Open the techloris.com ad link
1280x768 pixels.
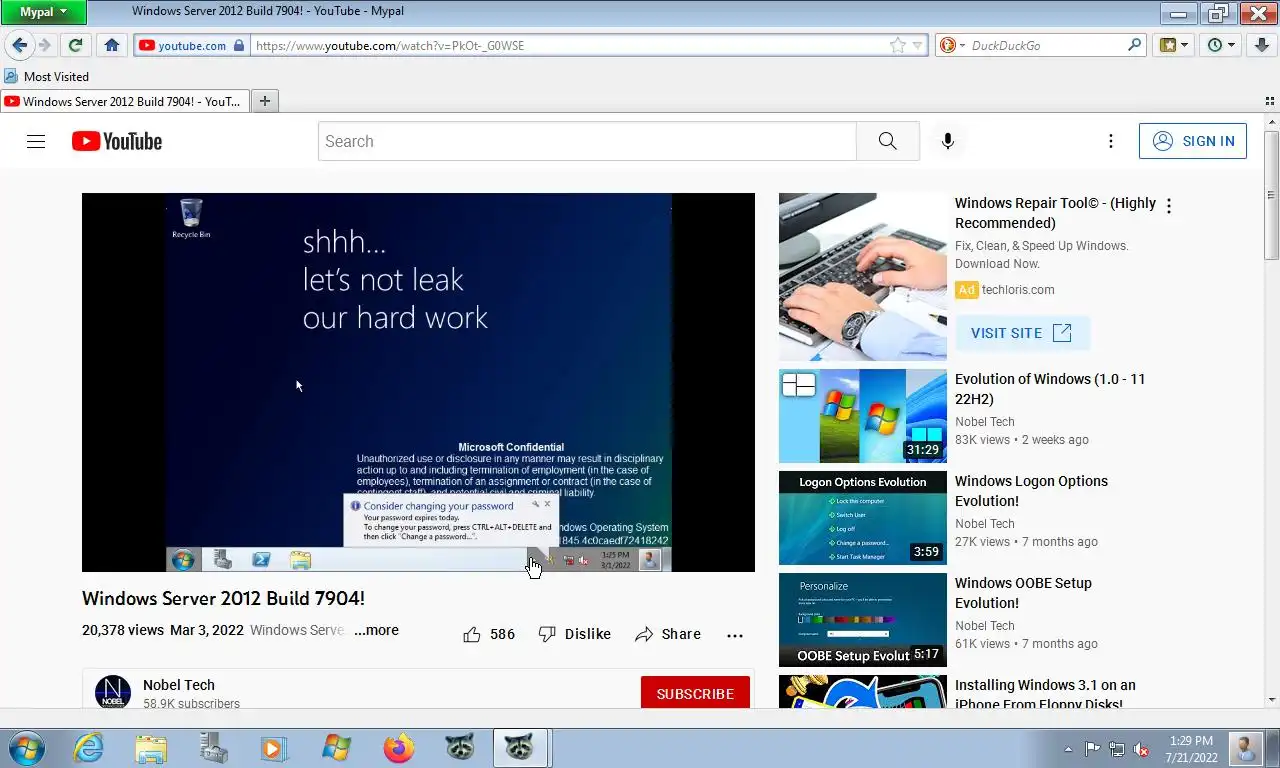(1018, 290)
